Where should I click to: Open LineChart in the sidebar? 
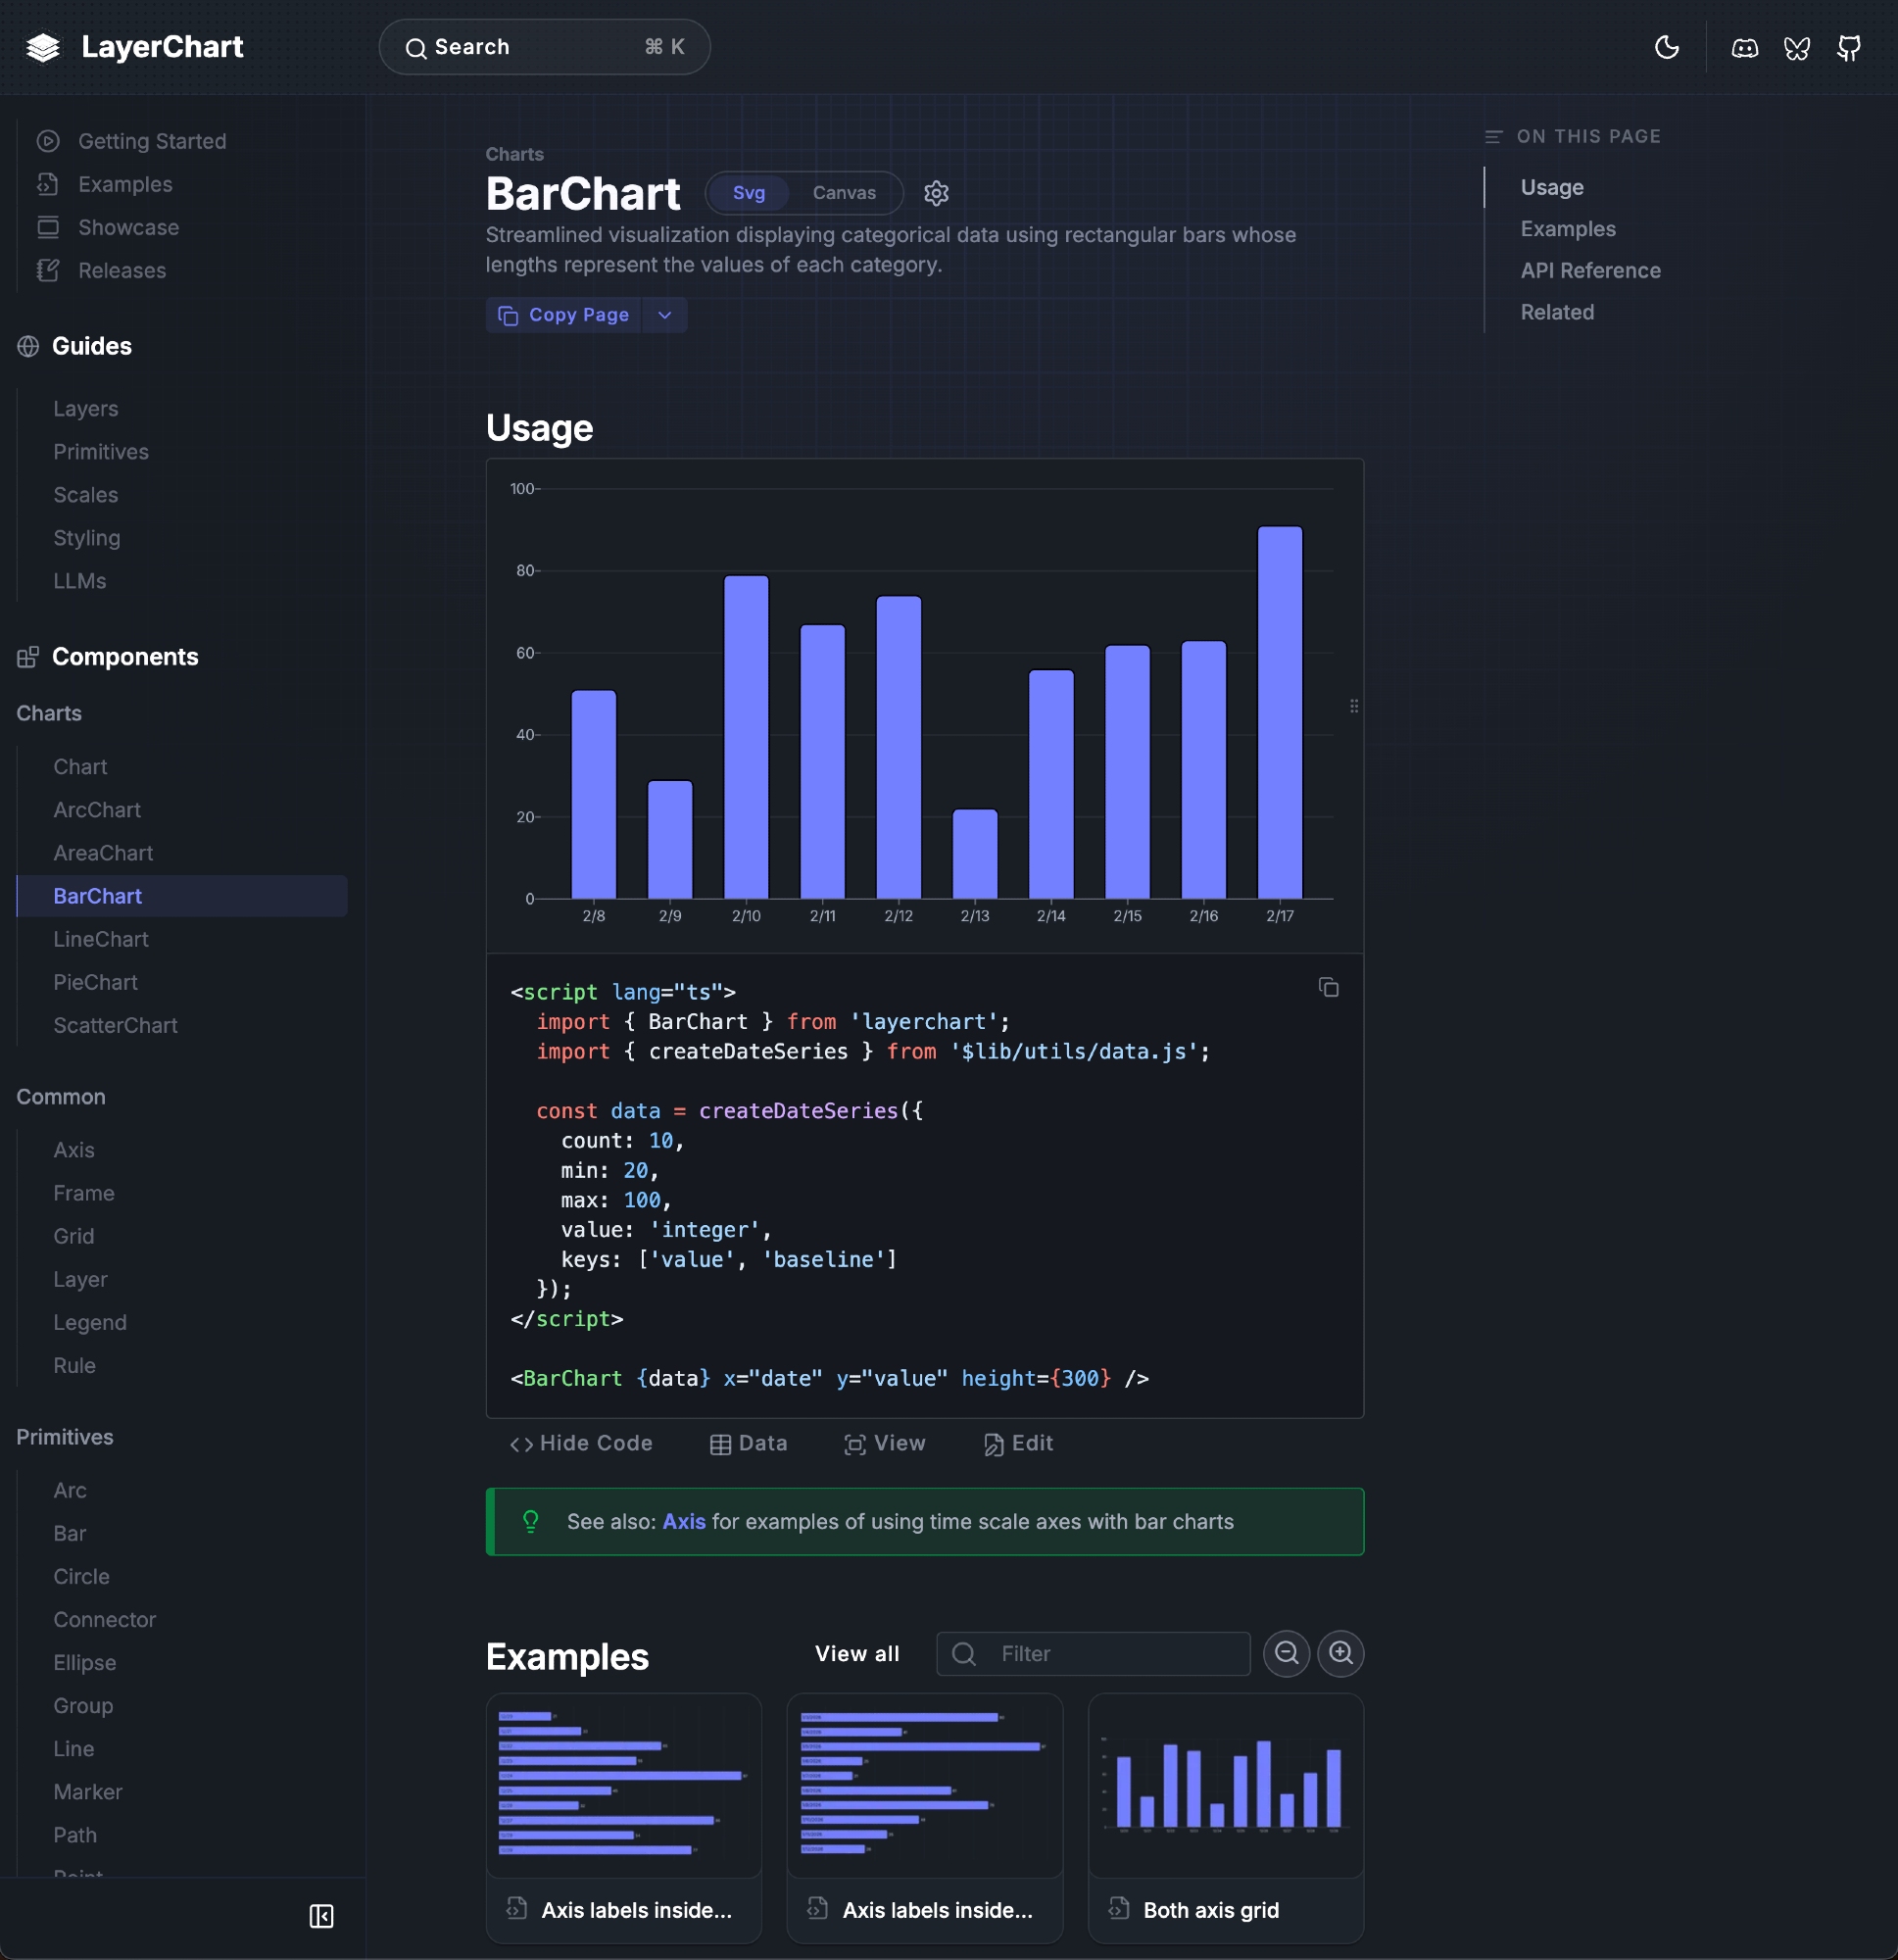pyautogui.click(x=101, y=939)
